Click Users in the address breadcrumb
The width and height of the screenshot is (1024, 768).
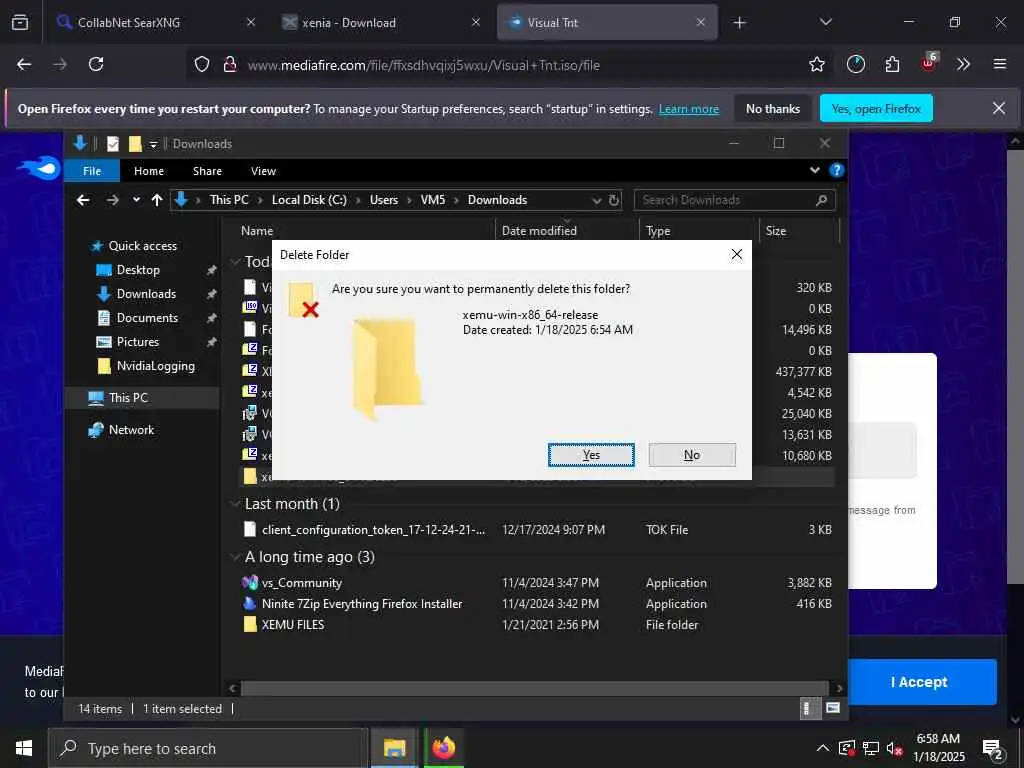(383, 200)
